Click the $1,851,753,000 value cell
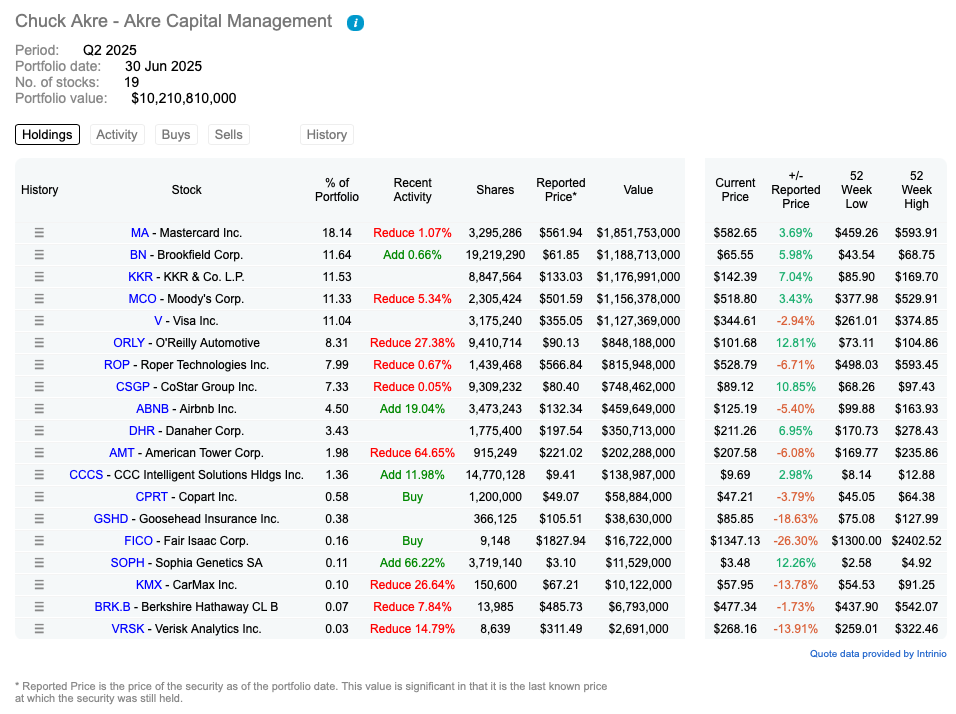 click(638, 233)
